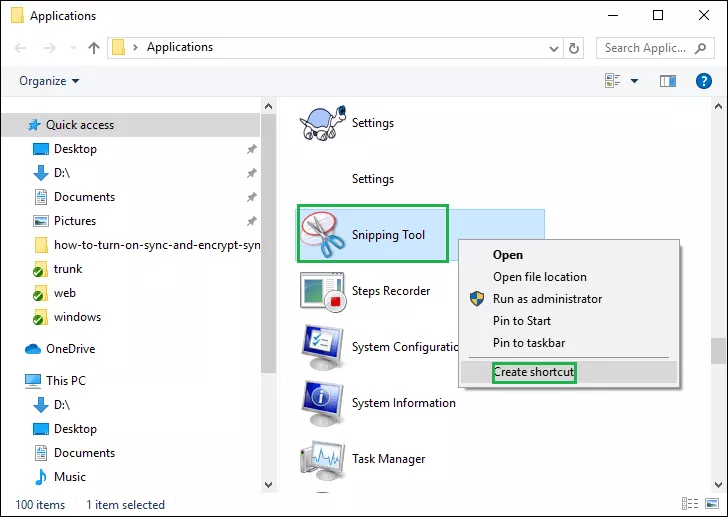Click the Quick access star icon
This screenshot has width=728, height=517.
tap(33, 125)
